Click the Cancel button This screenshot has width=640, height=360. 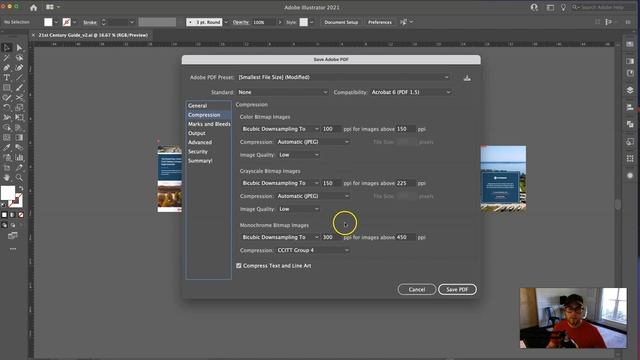417,289
